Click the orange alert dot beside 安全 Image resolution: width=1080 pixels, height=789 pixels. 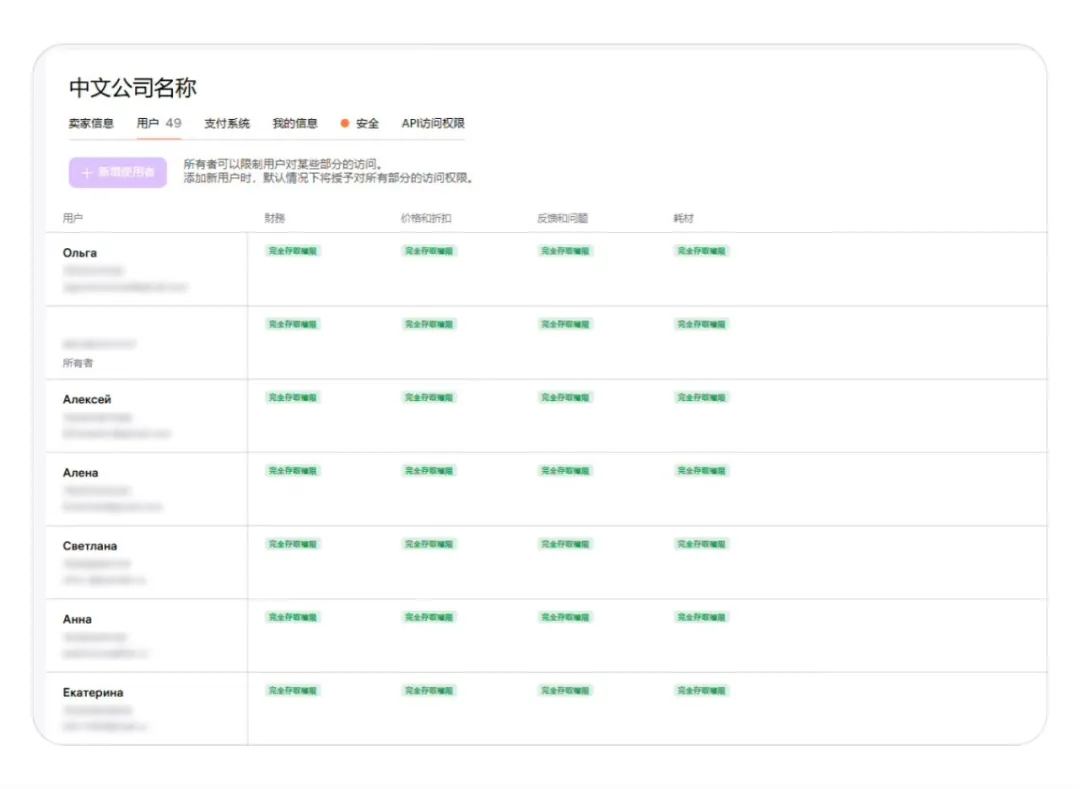click(345, 124)
